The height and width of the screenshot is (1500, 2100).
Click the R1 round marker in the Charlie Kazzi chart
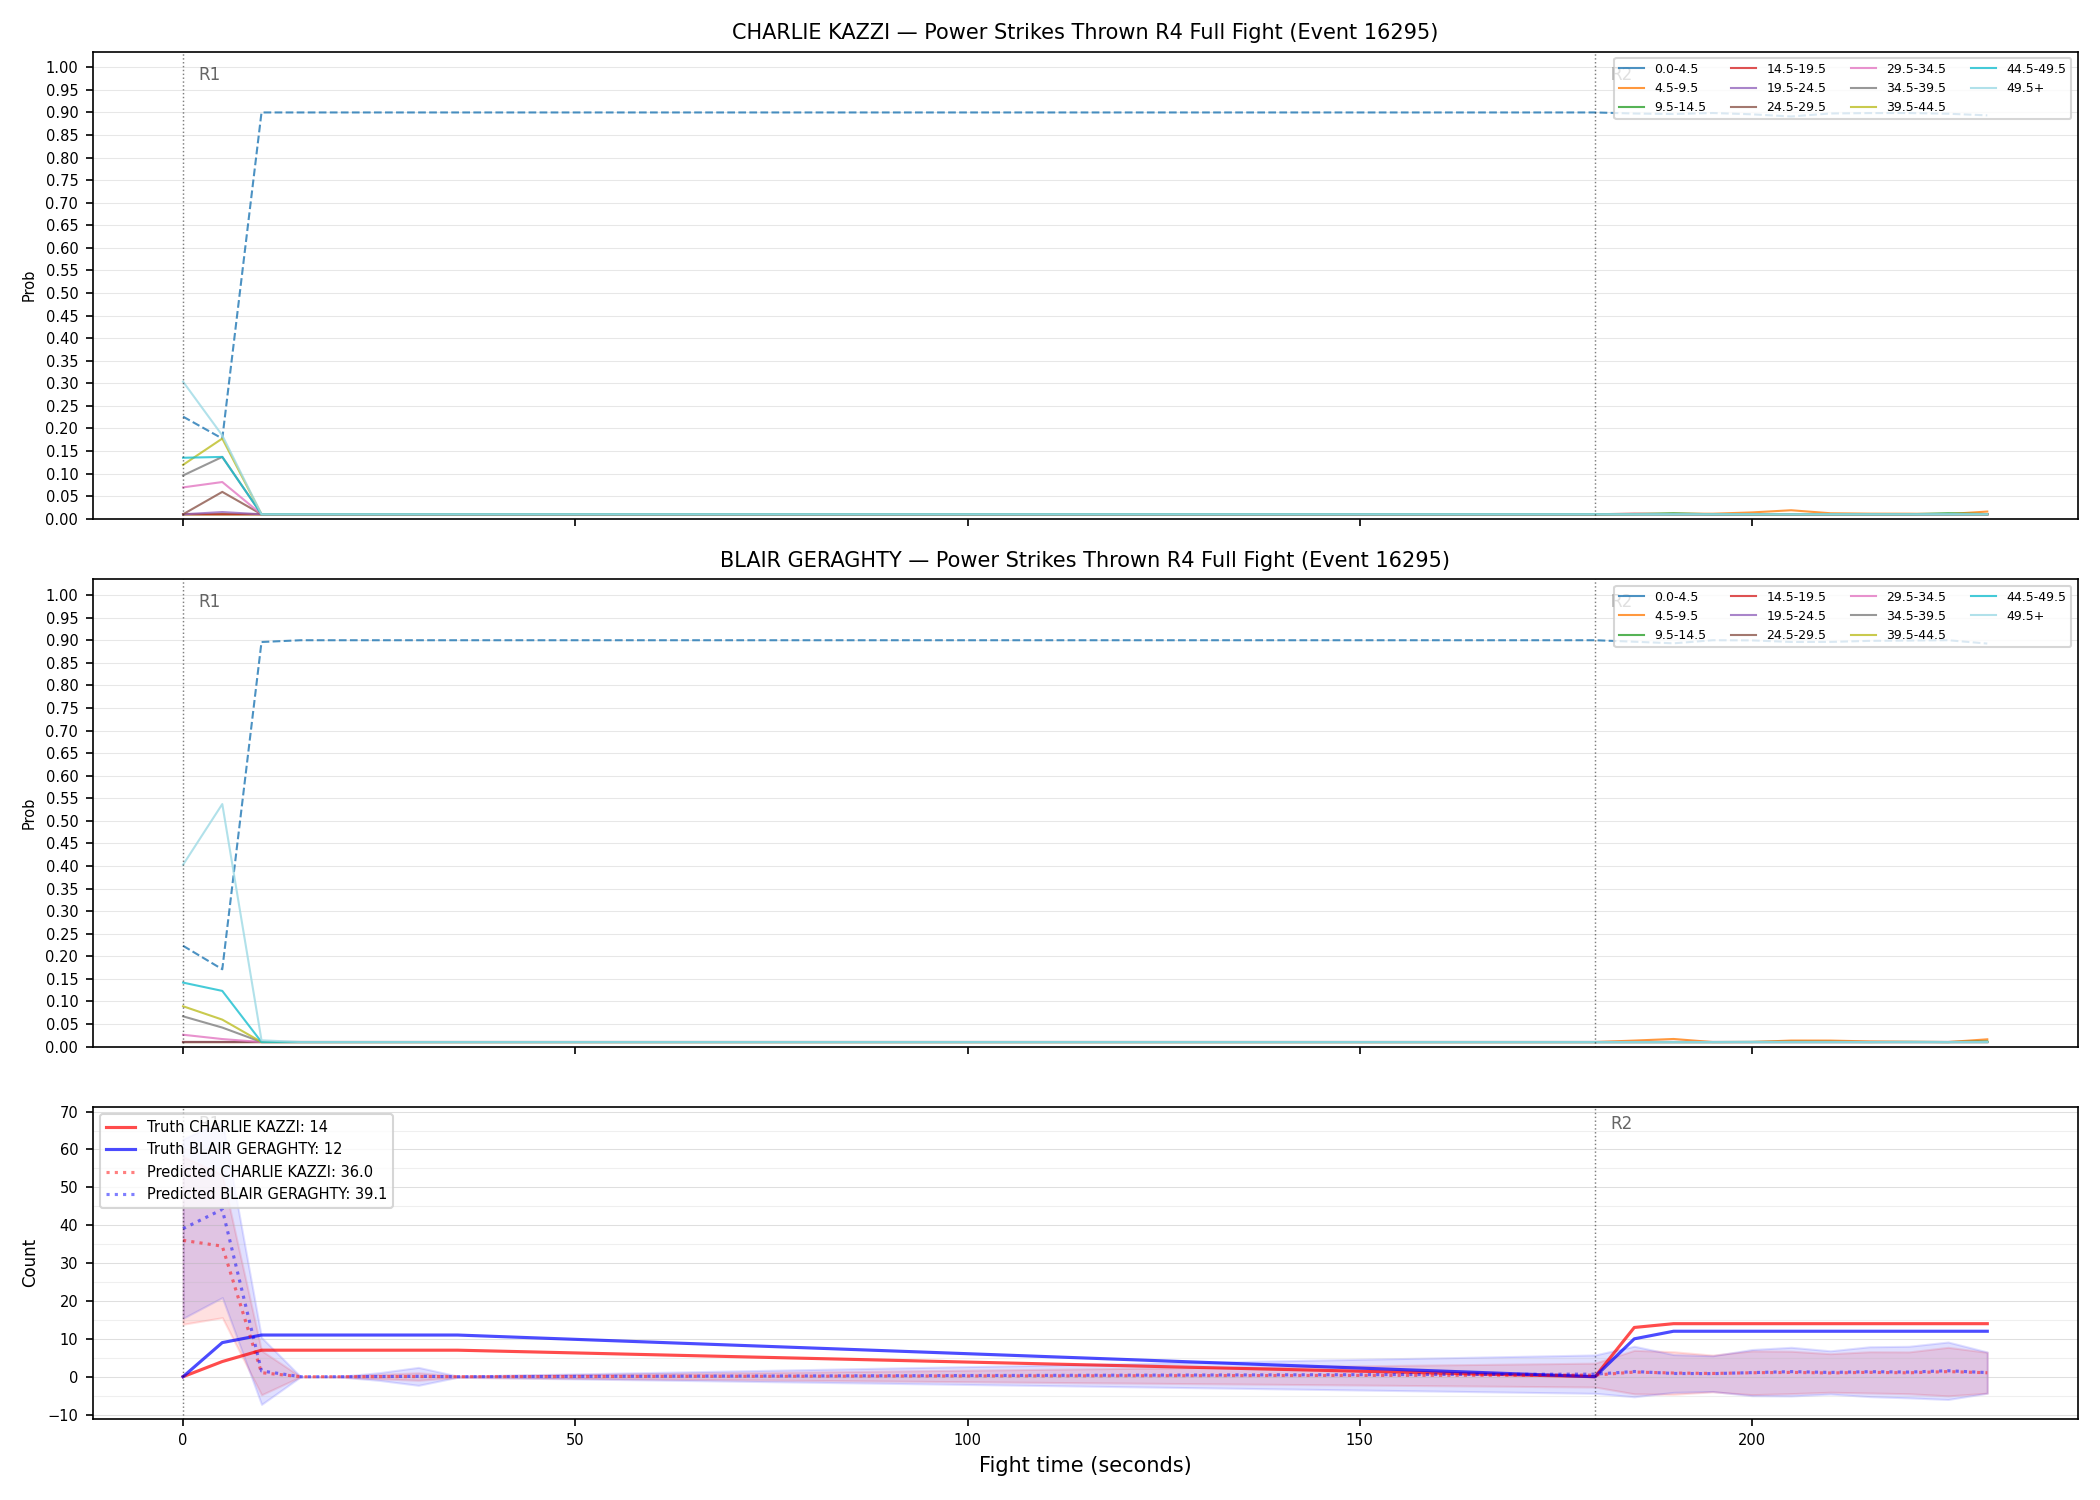[x=209, y=74]
